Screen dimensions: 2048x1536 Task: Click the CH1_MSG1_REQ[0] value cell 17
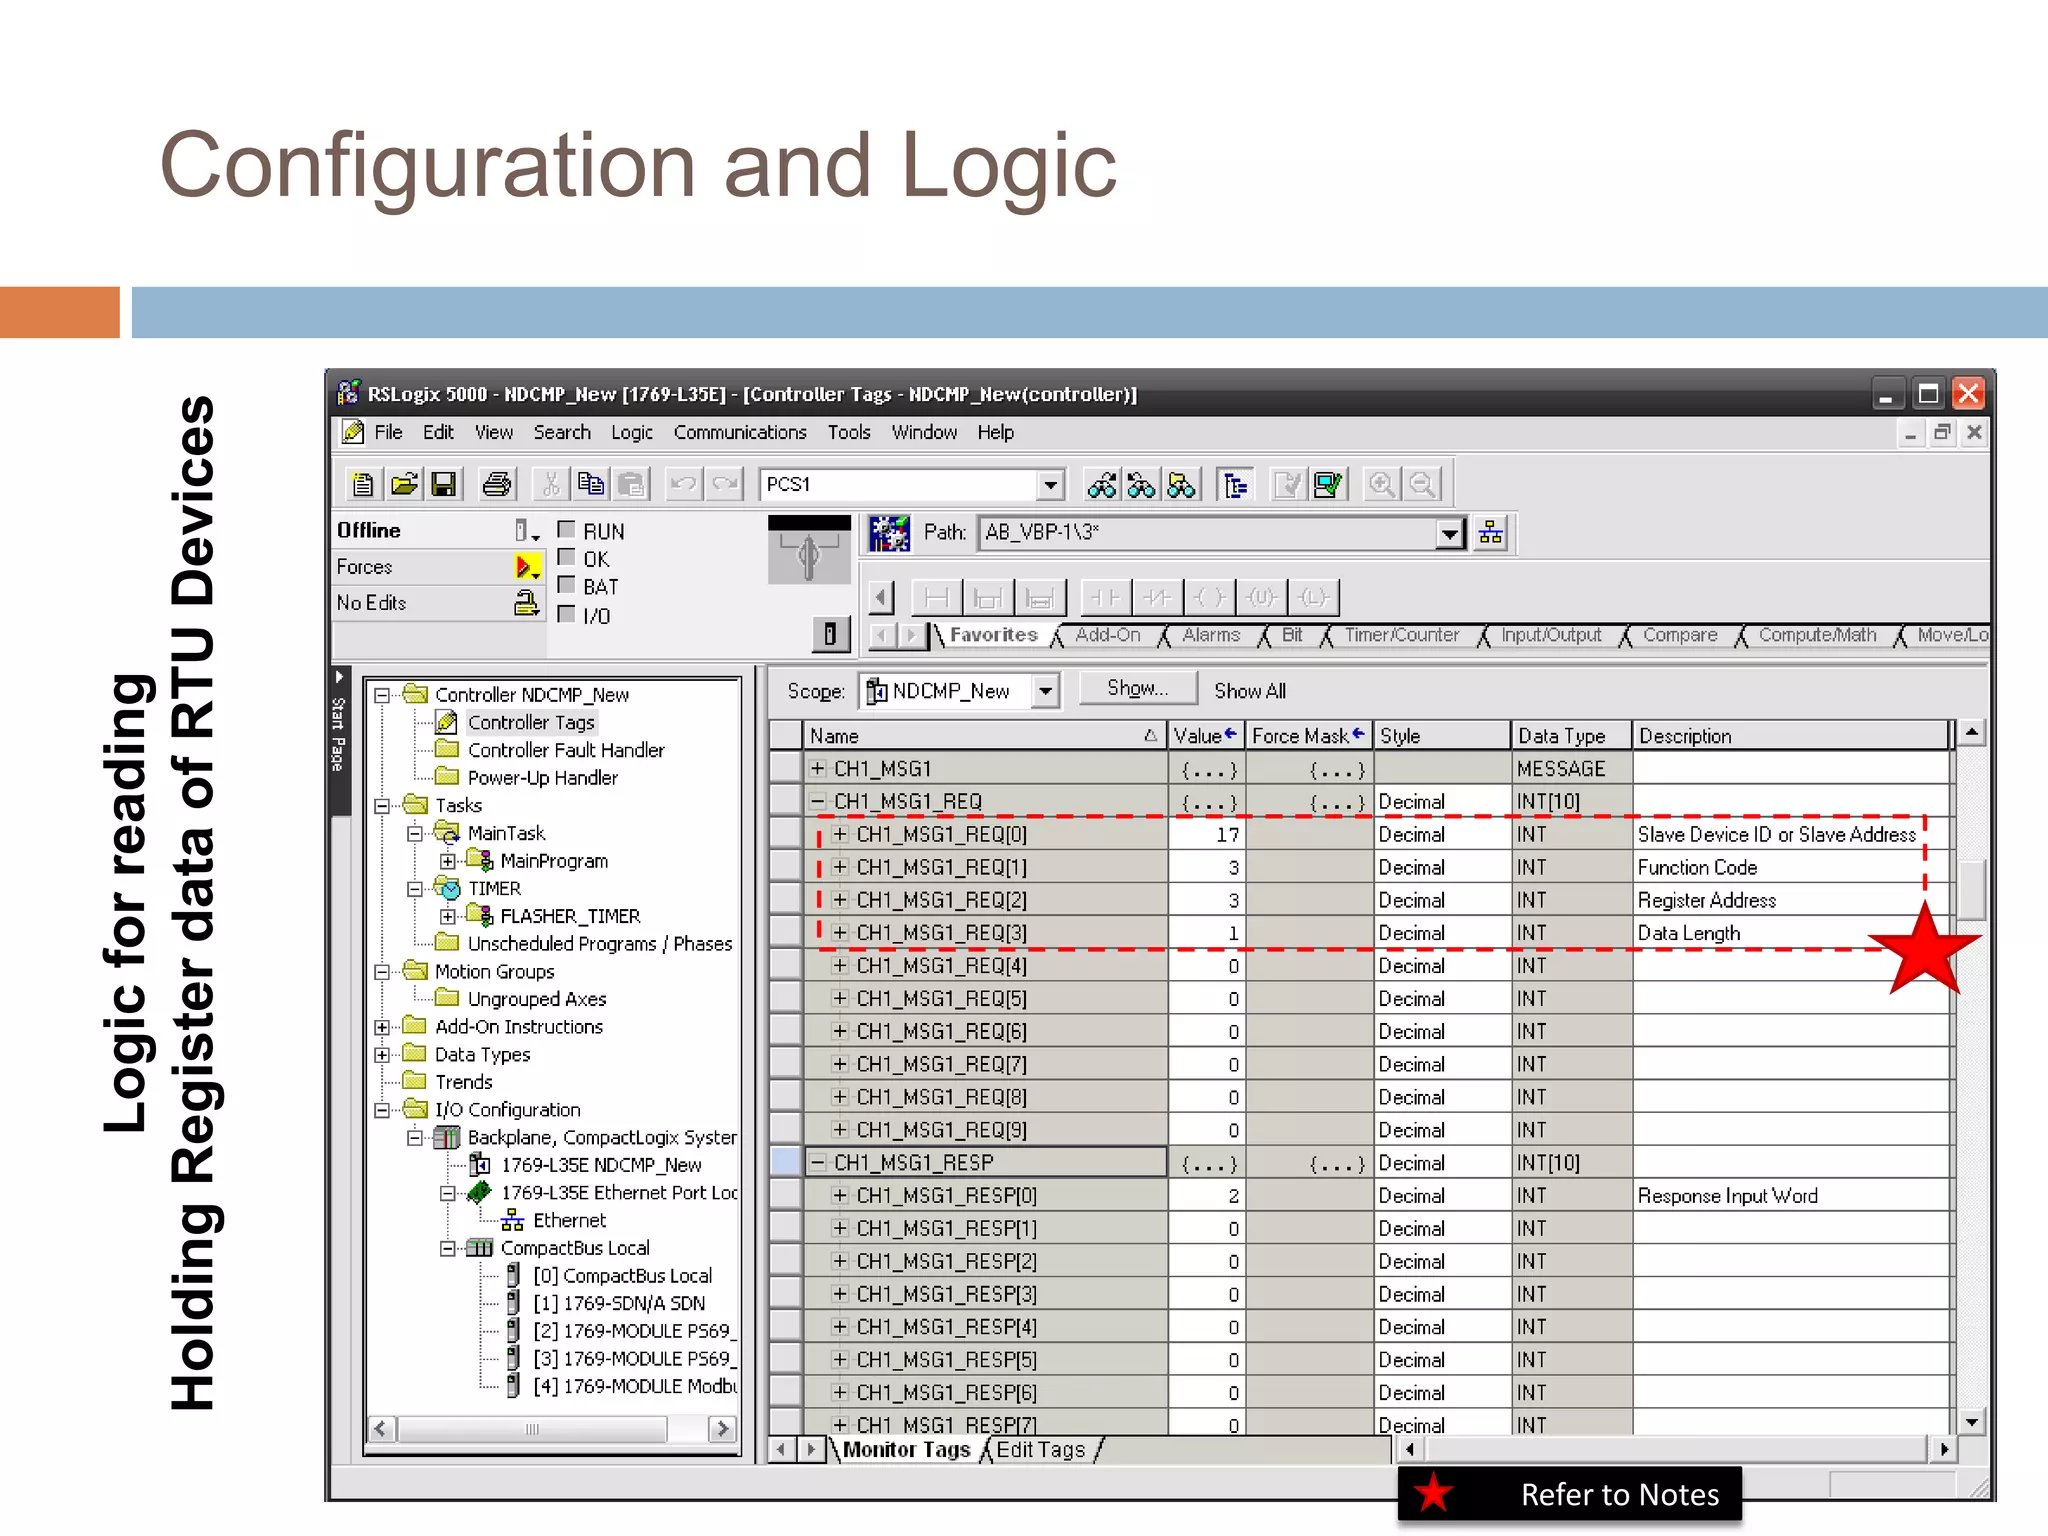(1206, 834)
